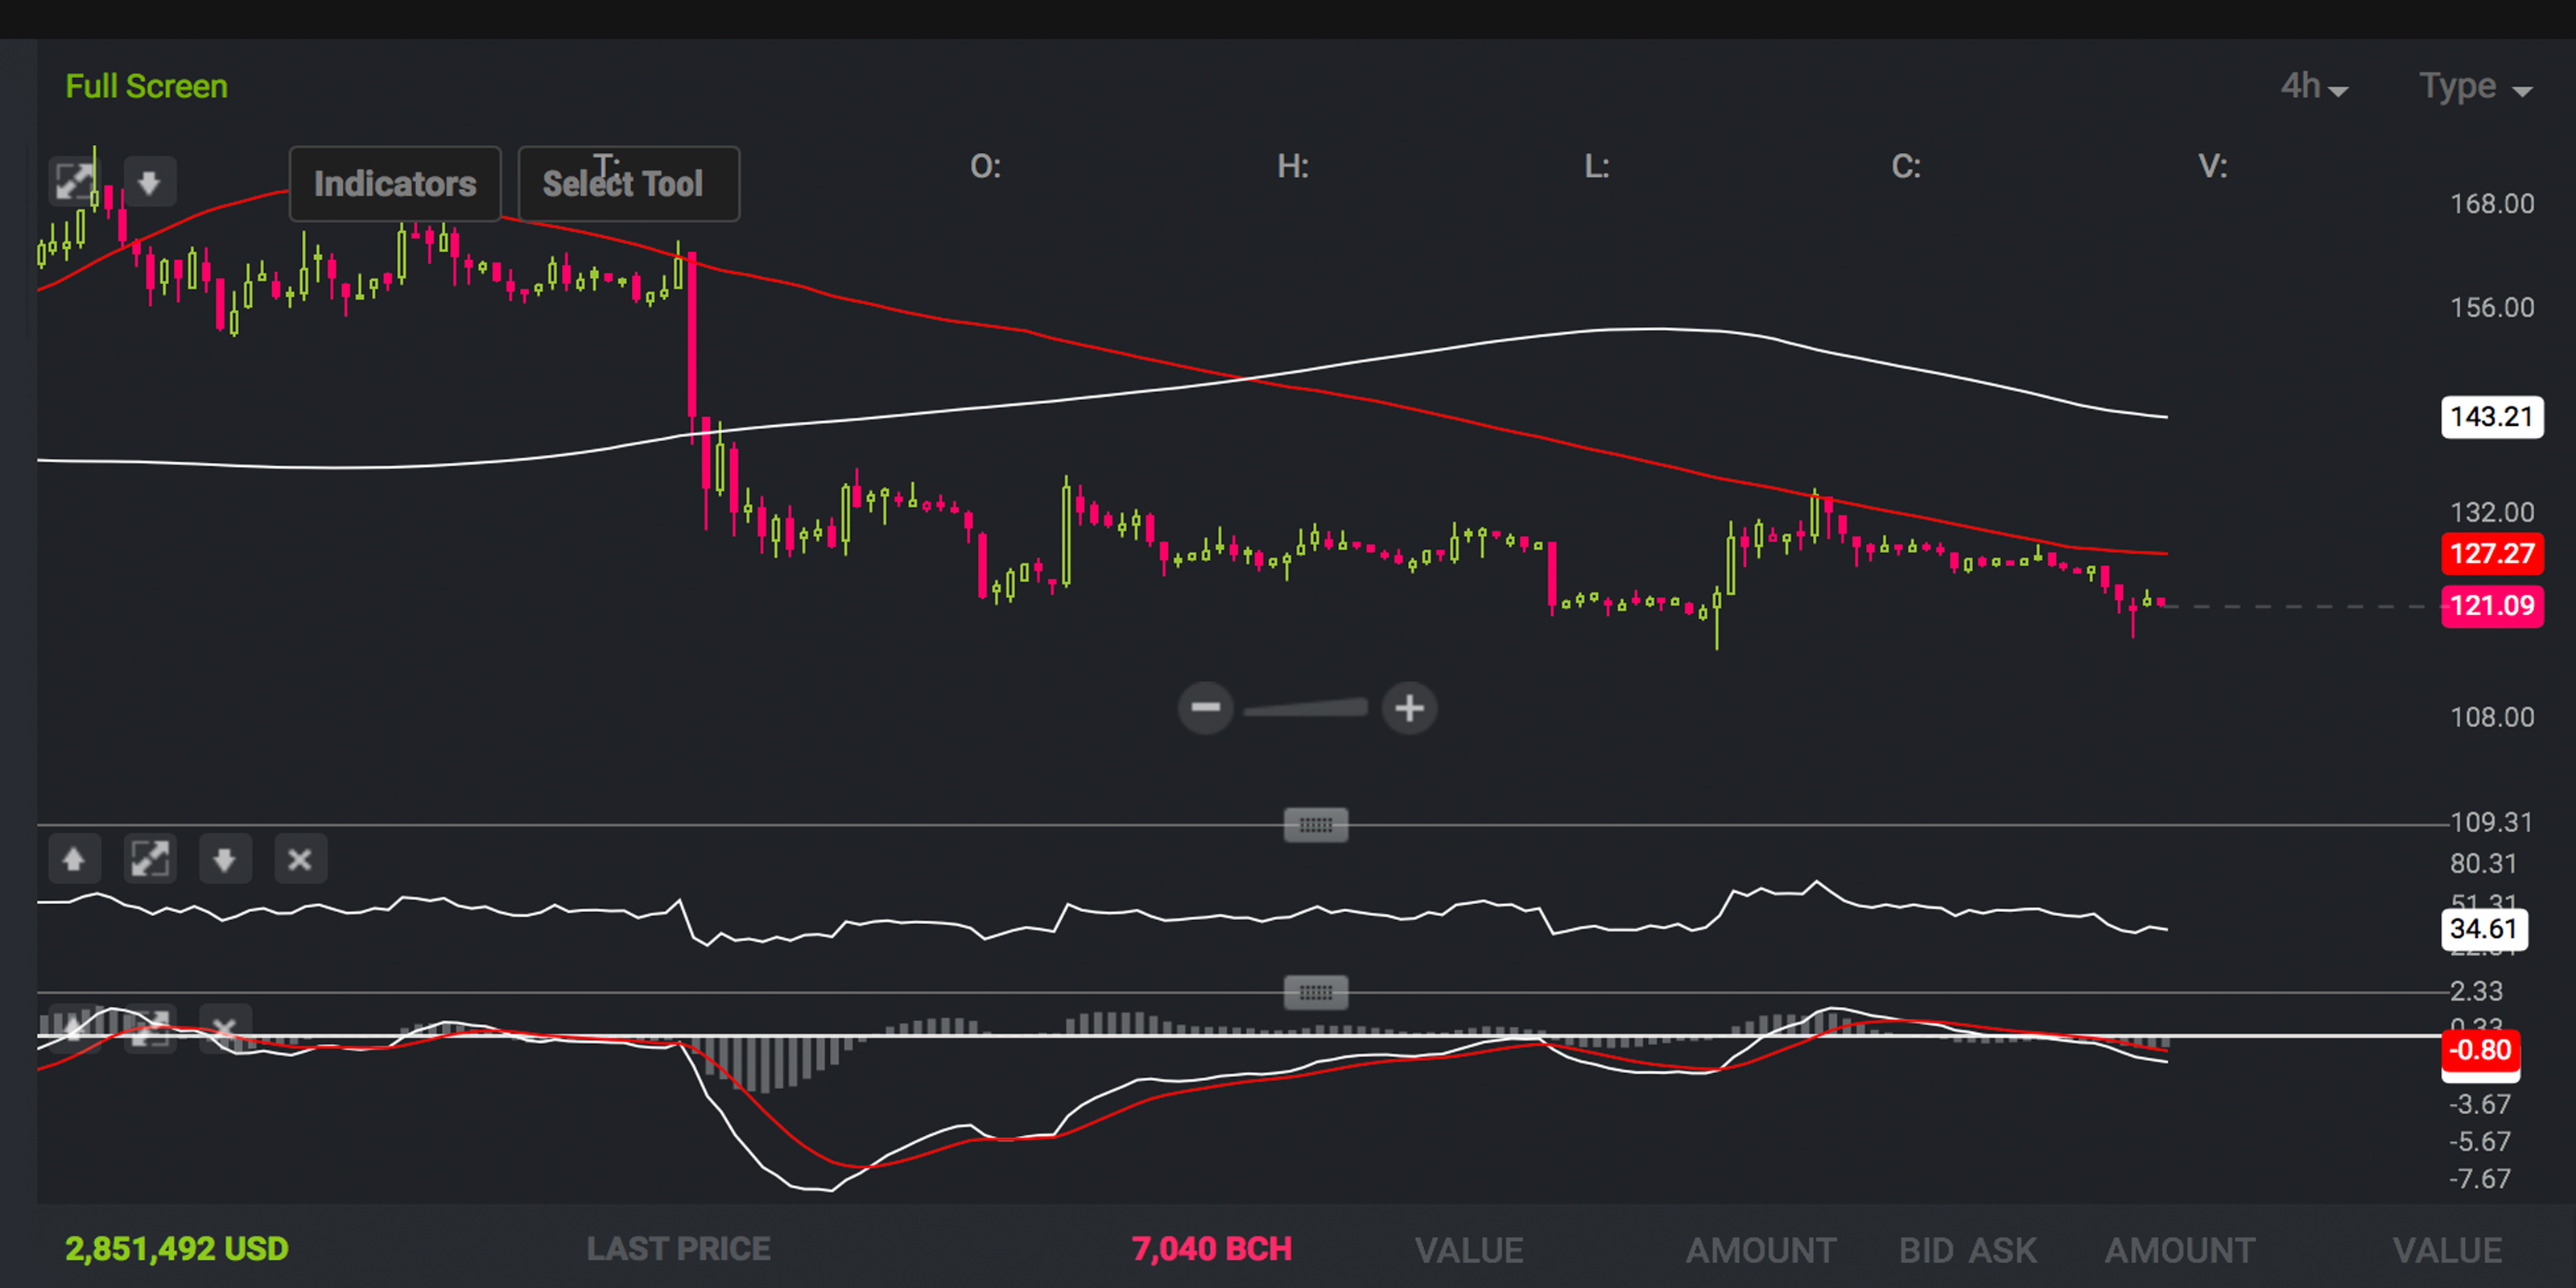
Task: Click the move-down arrow on the RSI panel
Action: pyautogui.click(x=225, y=859)
